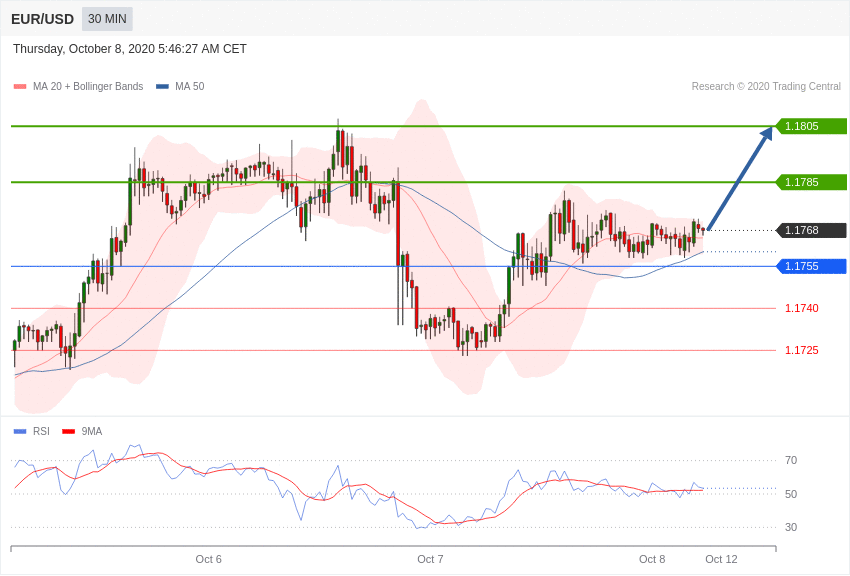The height and width of the screenshot is (576, 850).
Task: Click the 9MA legend label
Action: point(92,431)
